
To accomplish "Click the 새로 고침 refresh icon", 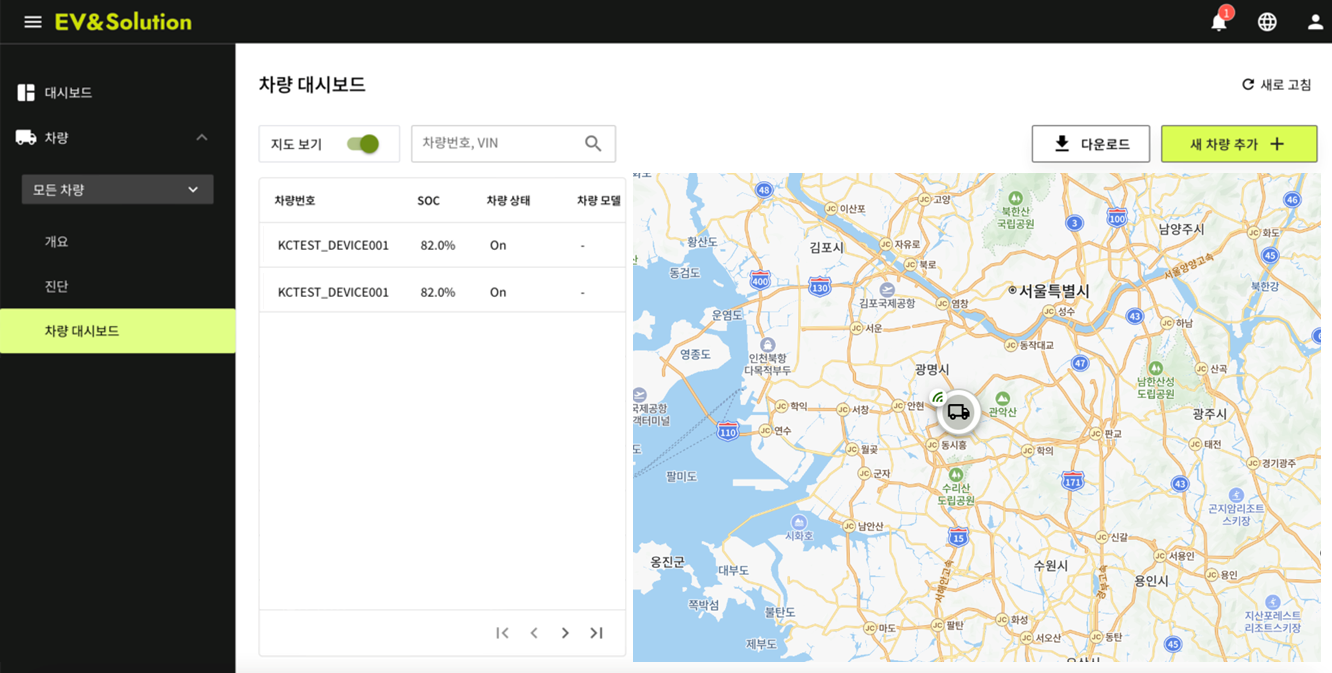I will click(1248, 85).
